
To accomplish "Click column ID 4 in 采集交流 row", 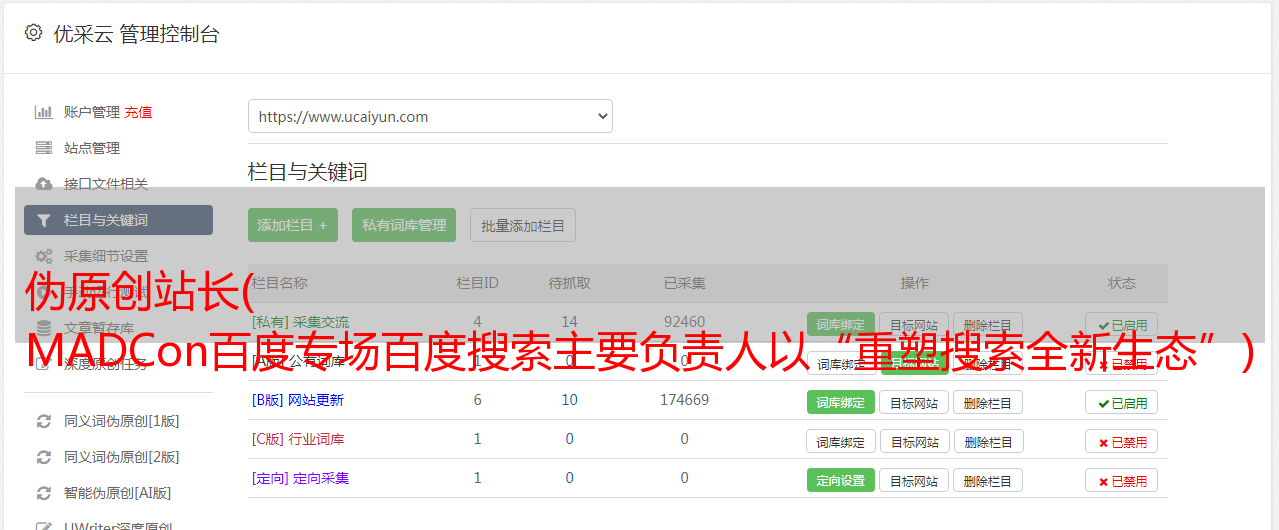I will point(477,322).
